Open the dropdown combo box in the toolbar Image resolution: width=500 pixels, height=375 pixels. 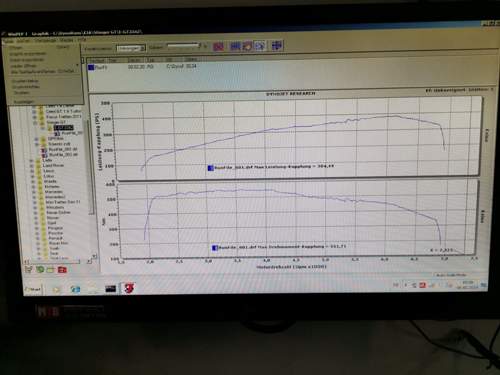tap(131, 49)
